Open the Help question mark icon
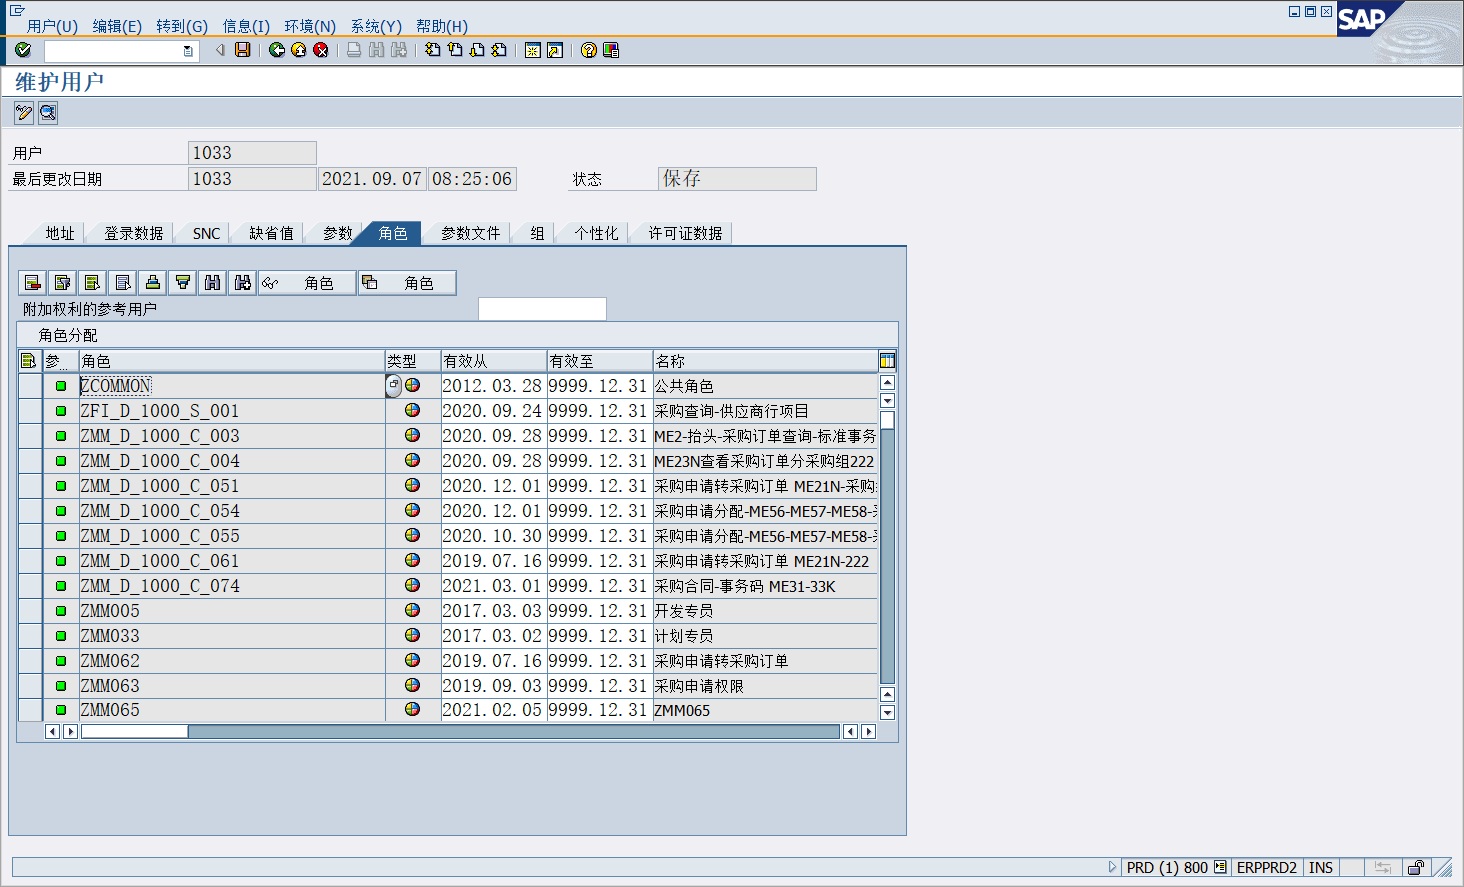 (589, 50)
